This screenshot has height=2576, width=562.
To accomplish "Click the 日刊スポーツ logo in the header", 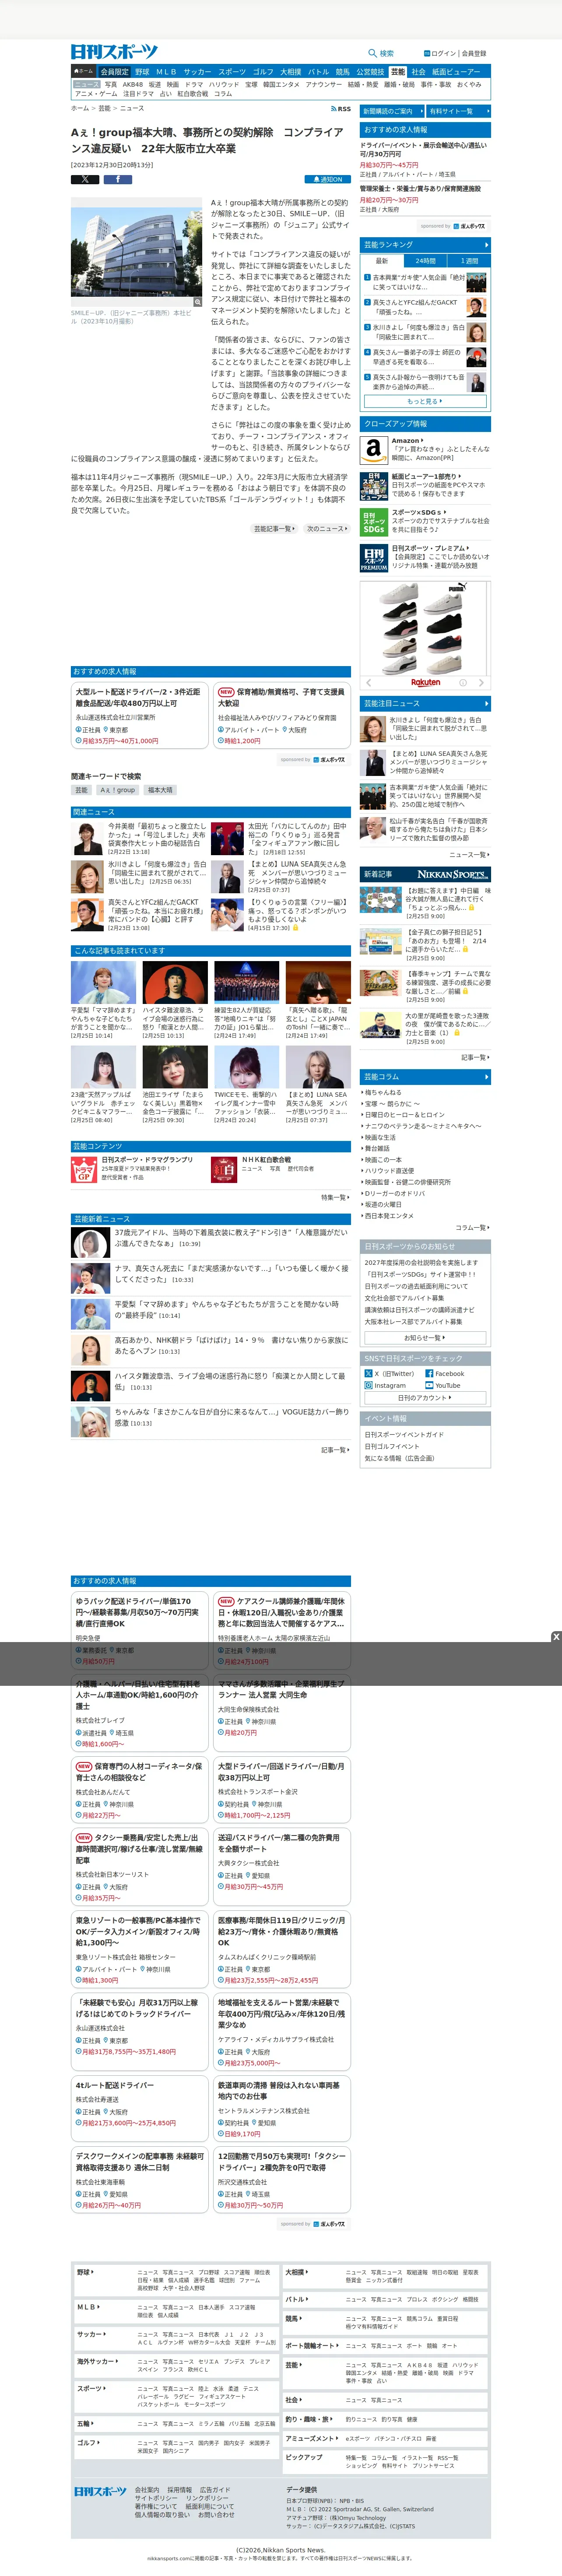I will tap(114, 52).
